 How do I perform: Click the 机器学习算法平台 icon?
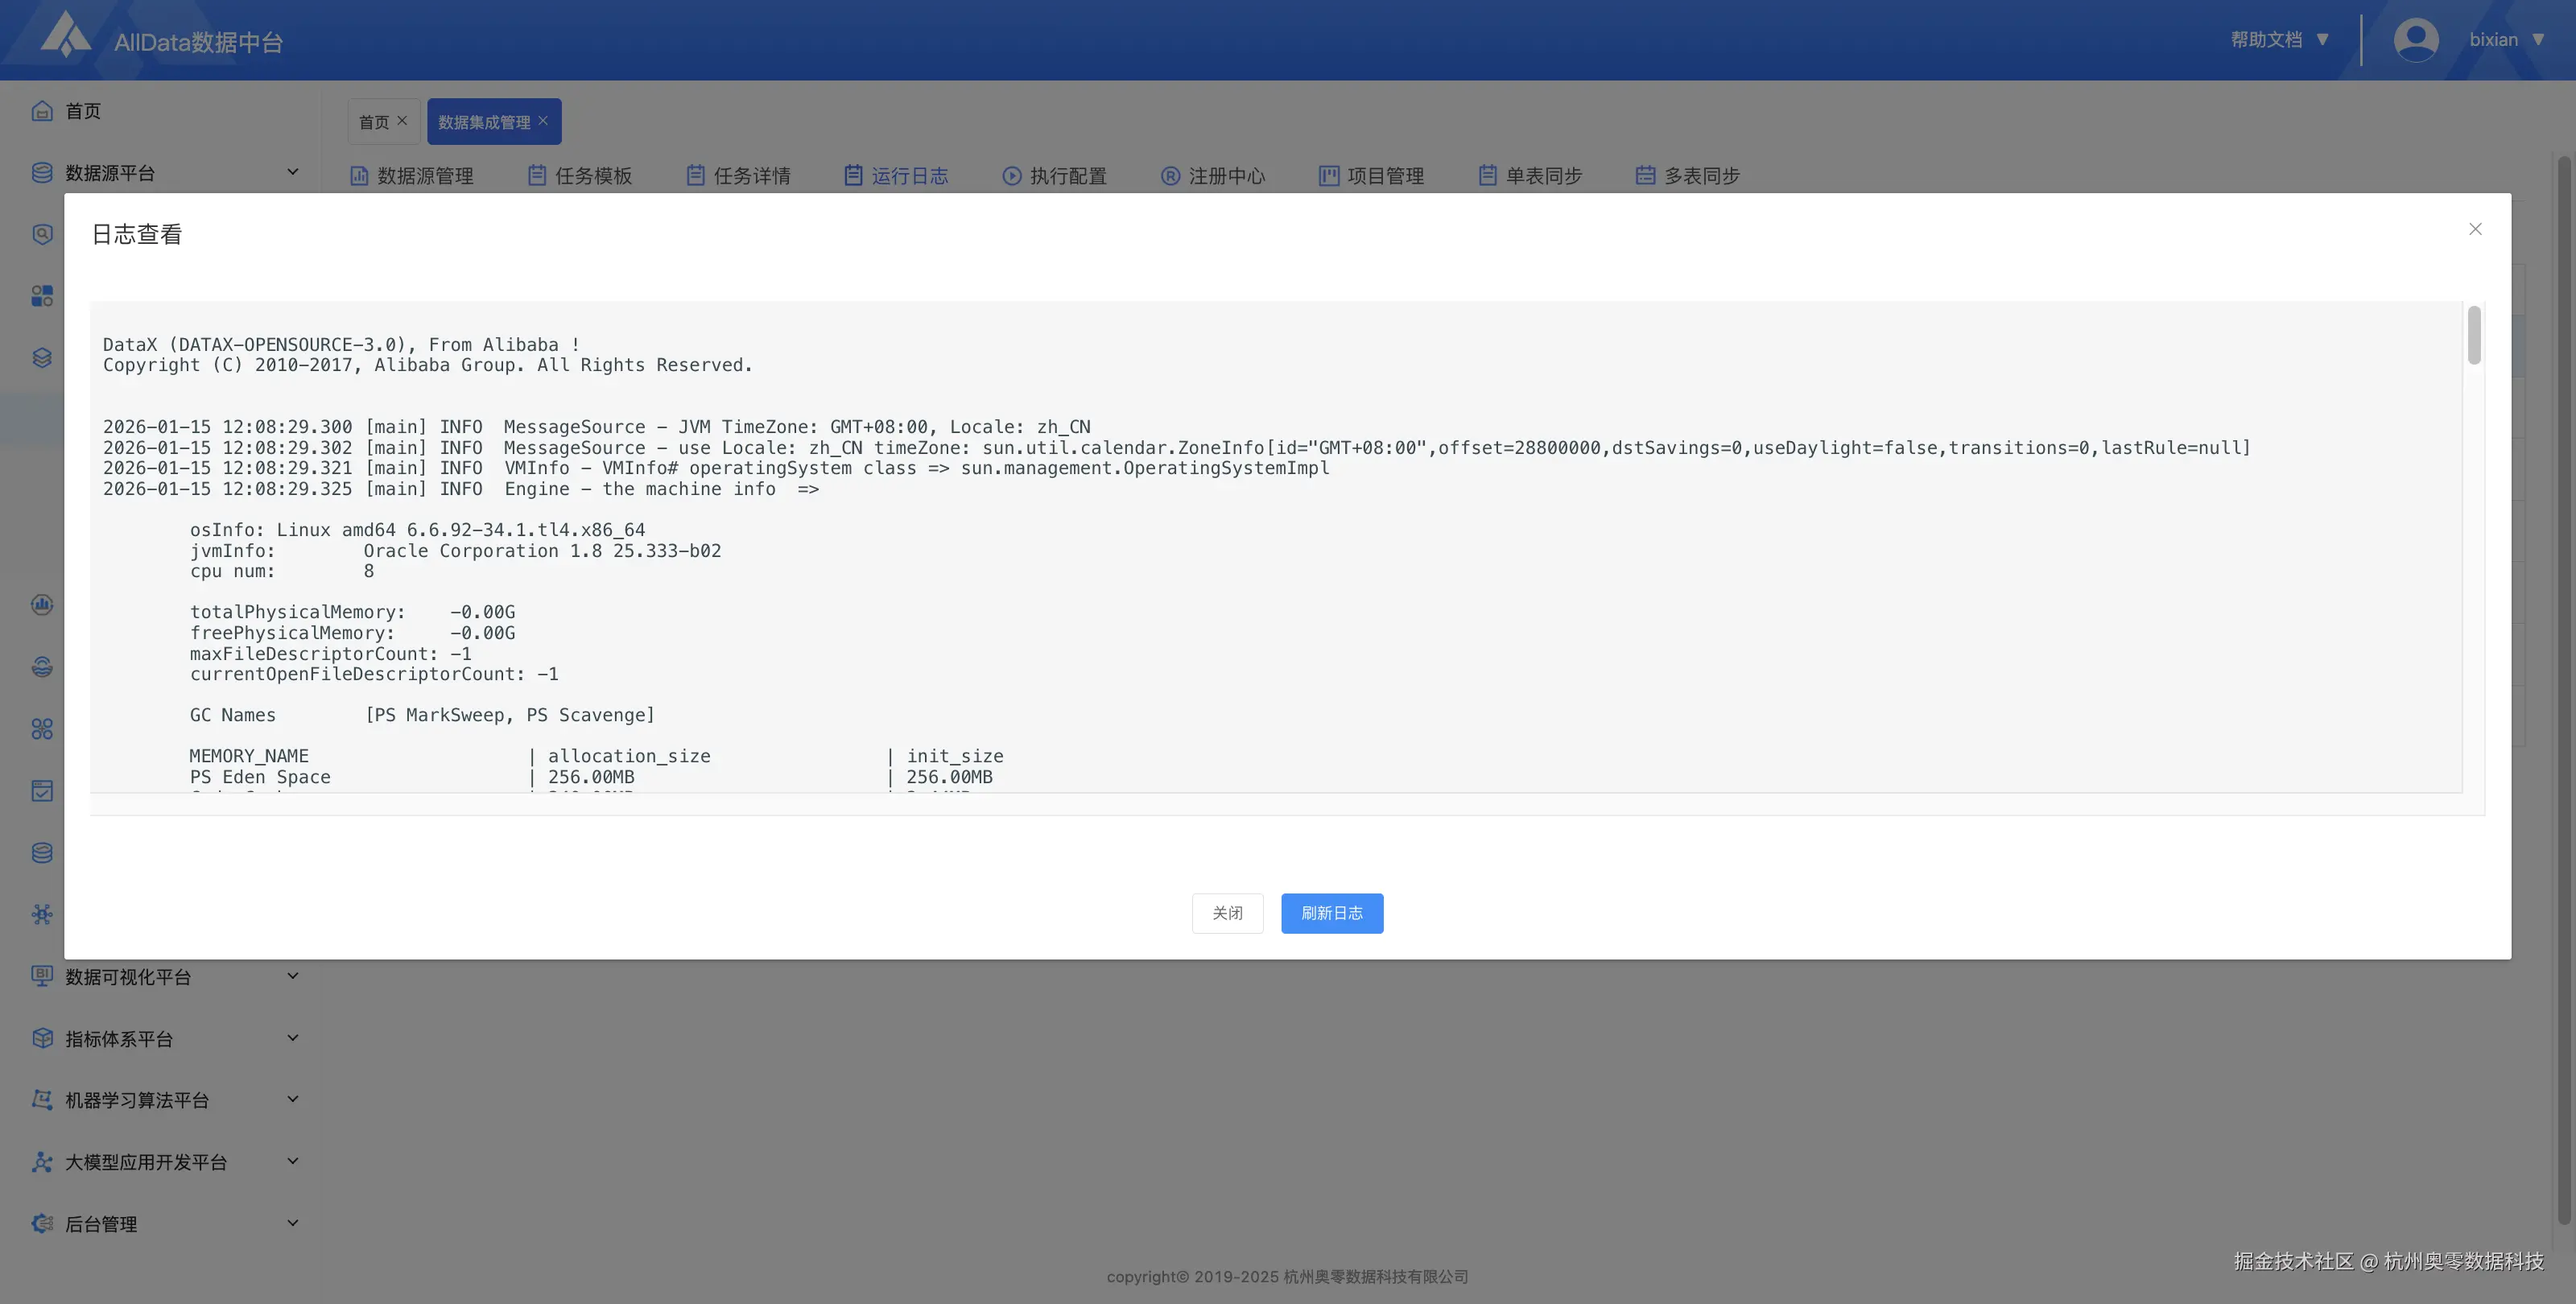click(x=42, y=1100)
